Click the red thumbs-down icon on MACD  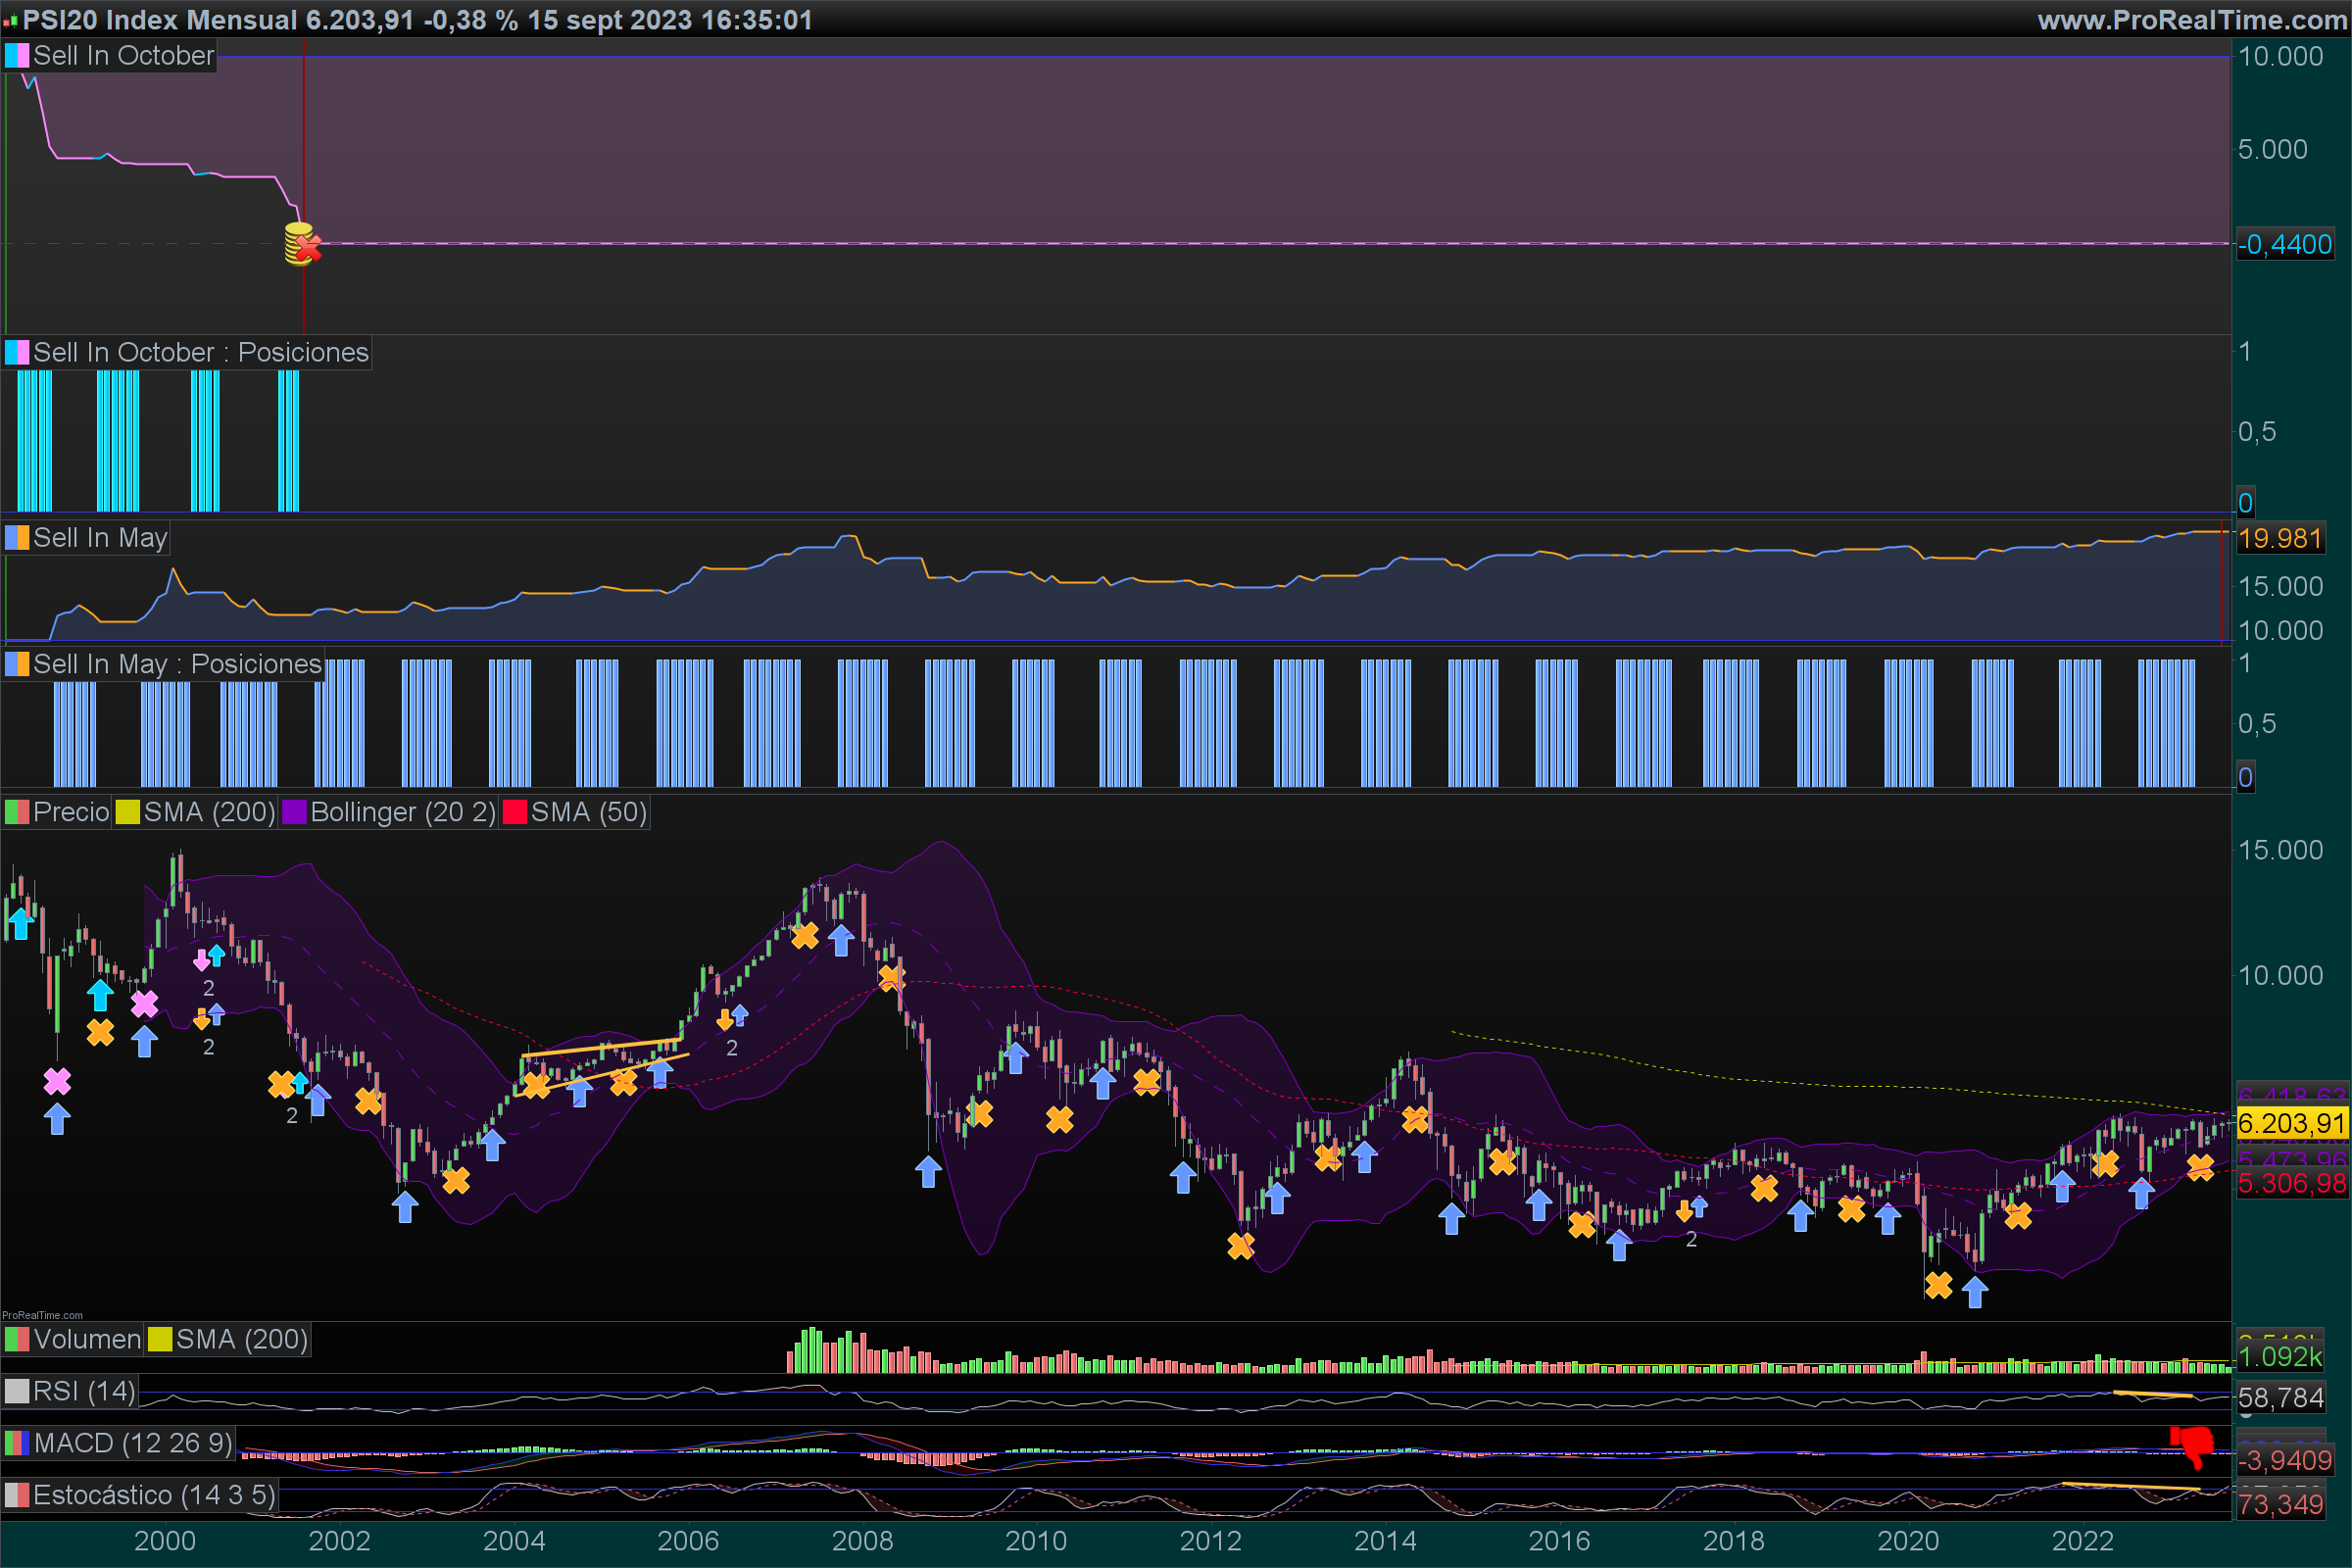(2193, 1445)
